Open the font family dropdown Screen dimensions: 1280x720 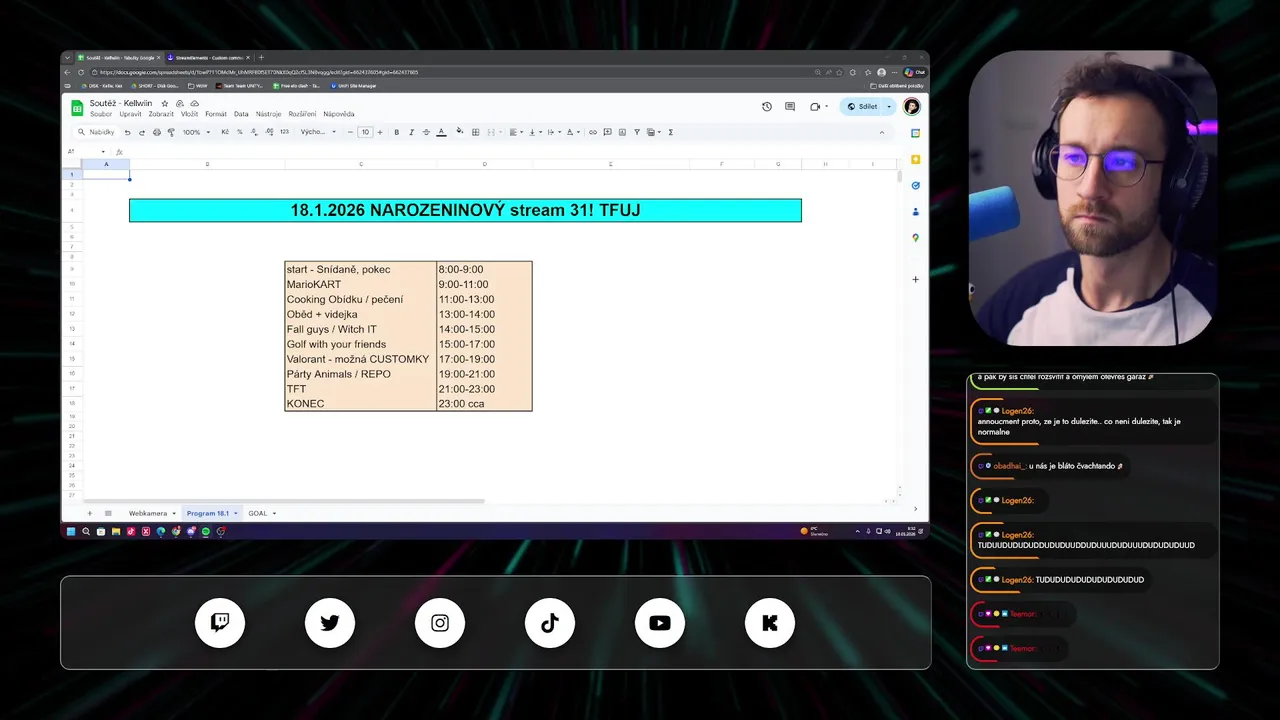319,132
